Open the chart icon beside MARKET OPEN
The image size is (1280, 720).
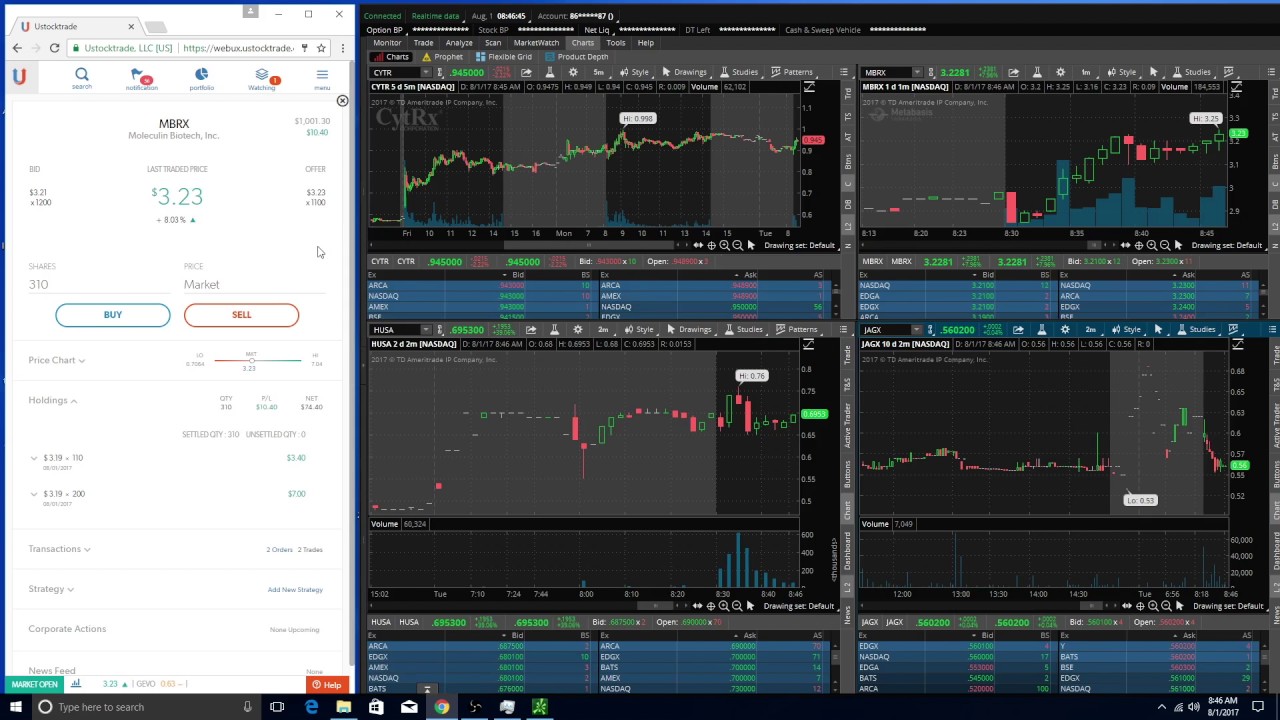pos(75,684)
